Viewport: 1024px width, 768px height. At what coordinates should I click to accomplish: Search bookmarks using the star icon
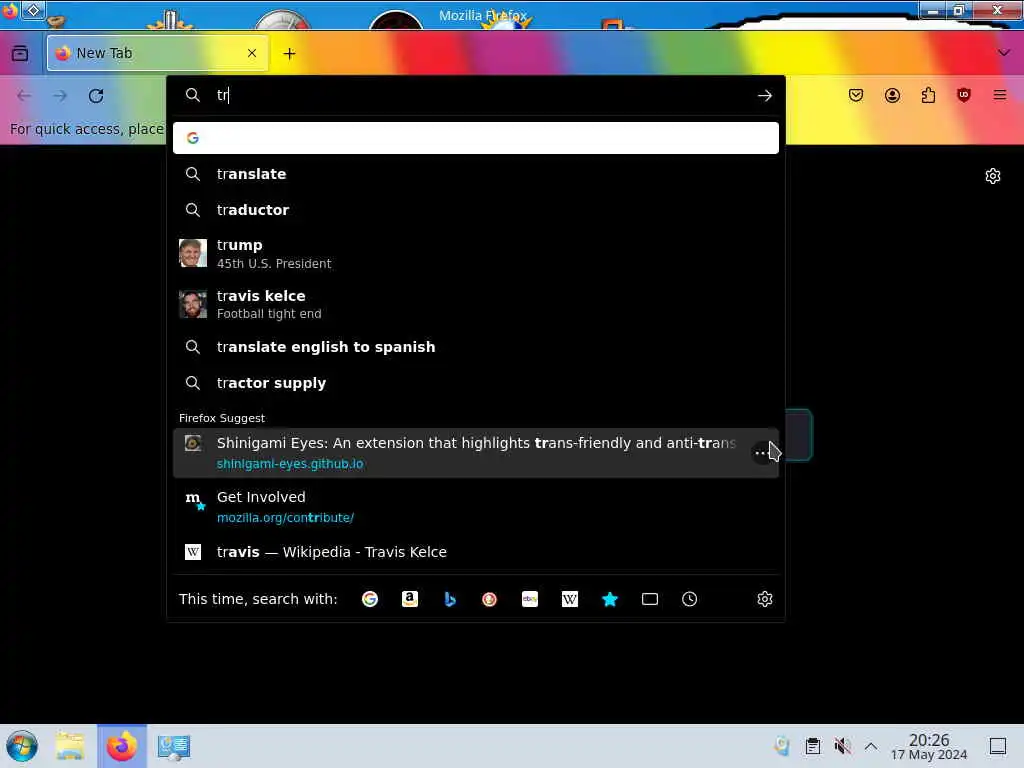(609, 599)
